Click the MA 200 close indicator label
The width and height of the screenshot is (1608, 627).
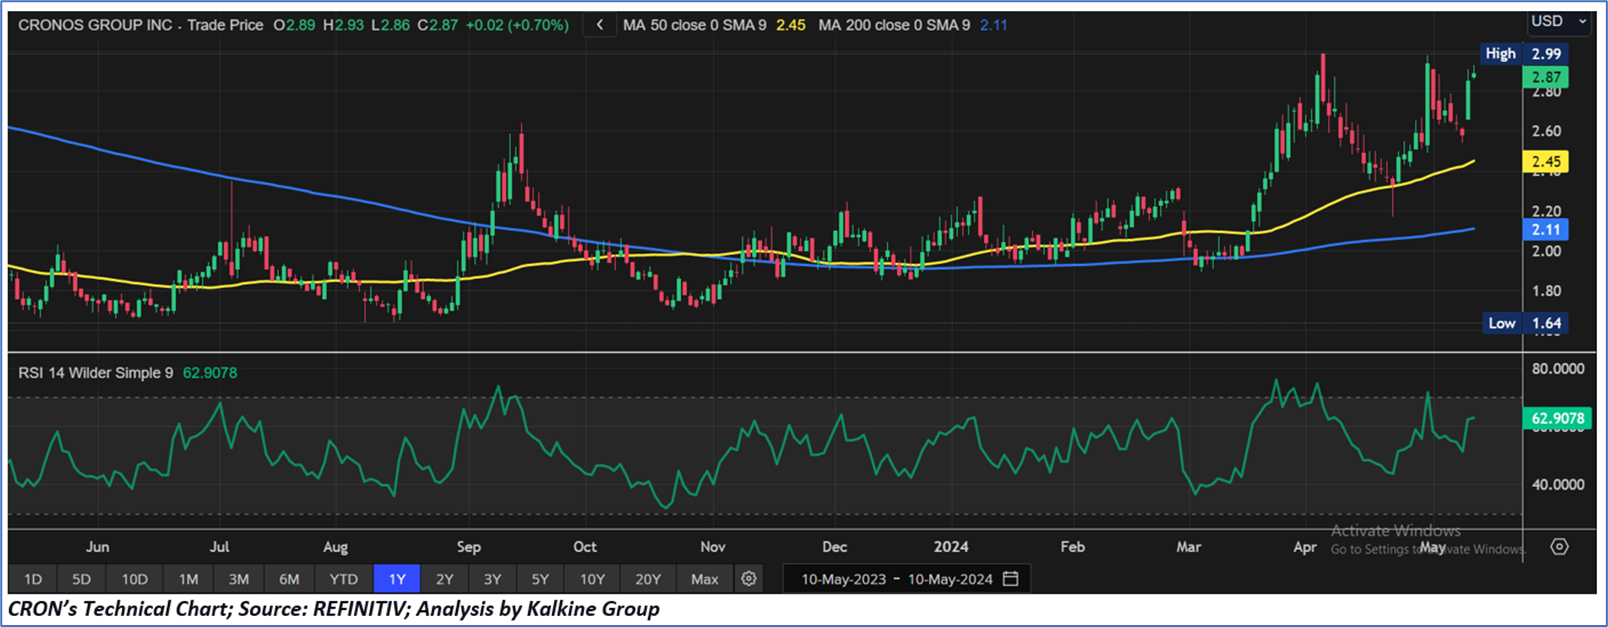click(x=894, y=25)
